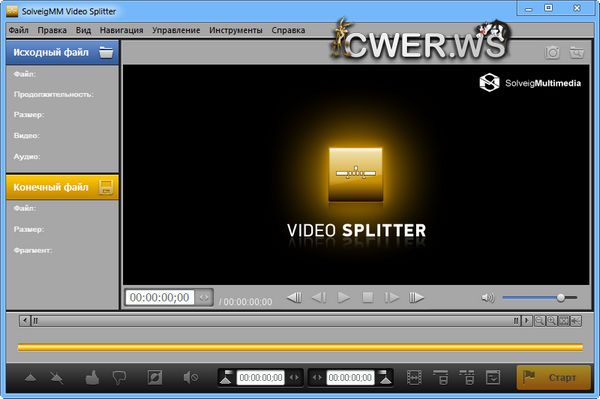Jump to the previous marker
The height and width of the screenshot is (399, 600).
click(294, 297)
